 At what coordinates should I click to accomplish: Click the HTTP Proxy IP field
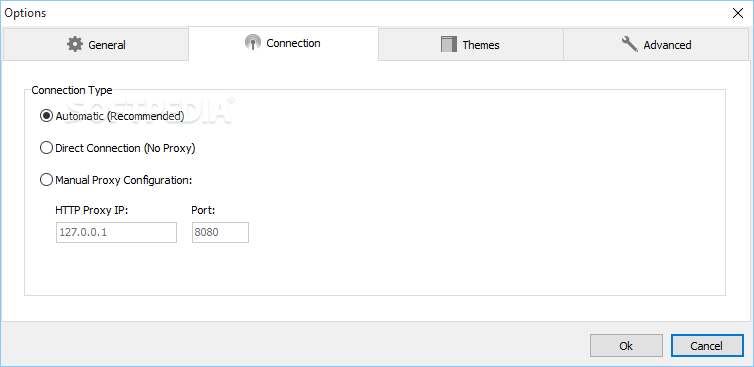(x=116, y=232)
